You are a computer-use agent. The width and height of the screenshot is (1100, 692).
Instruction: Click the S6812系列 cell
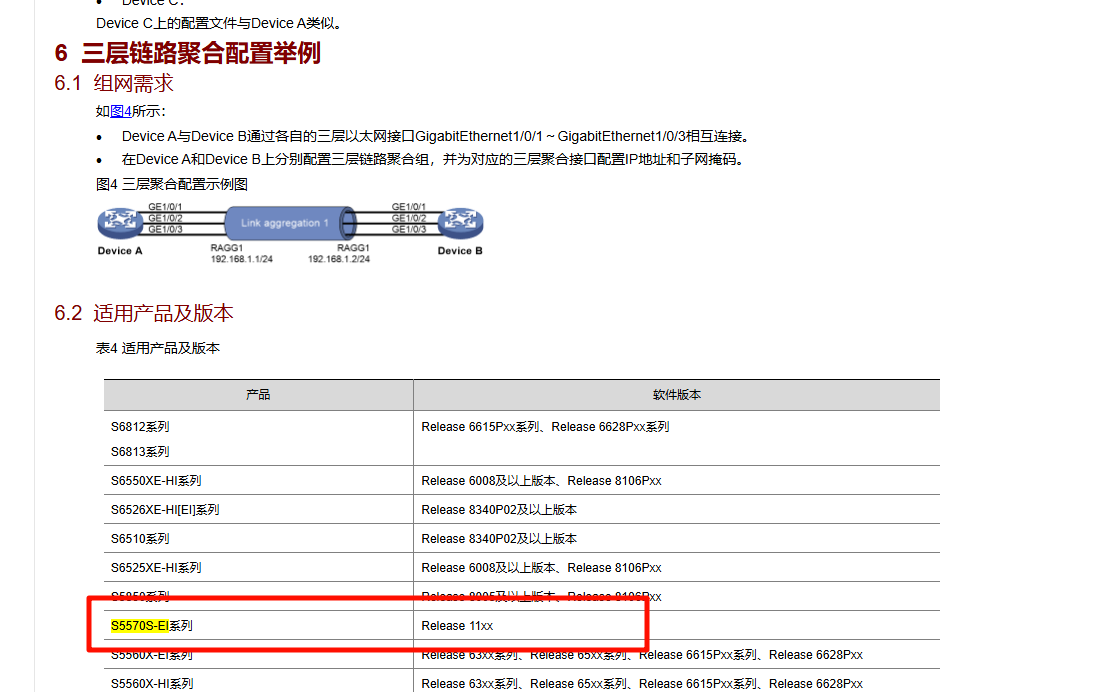click(x=140, y=427)
